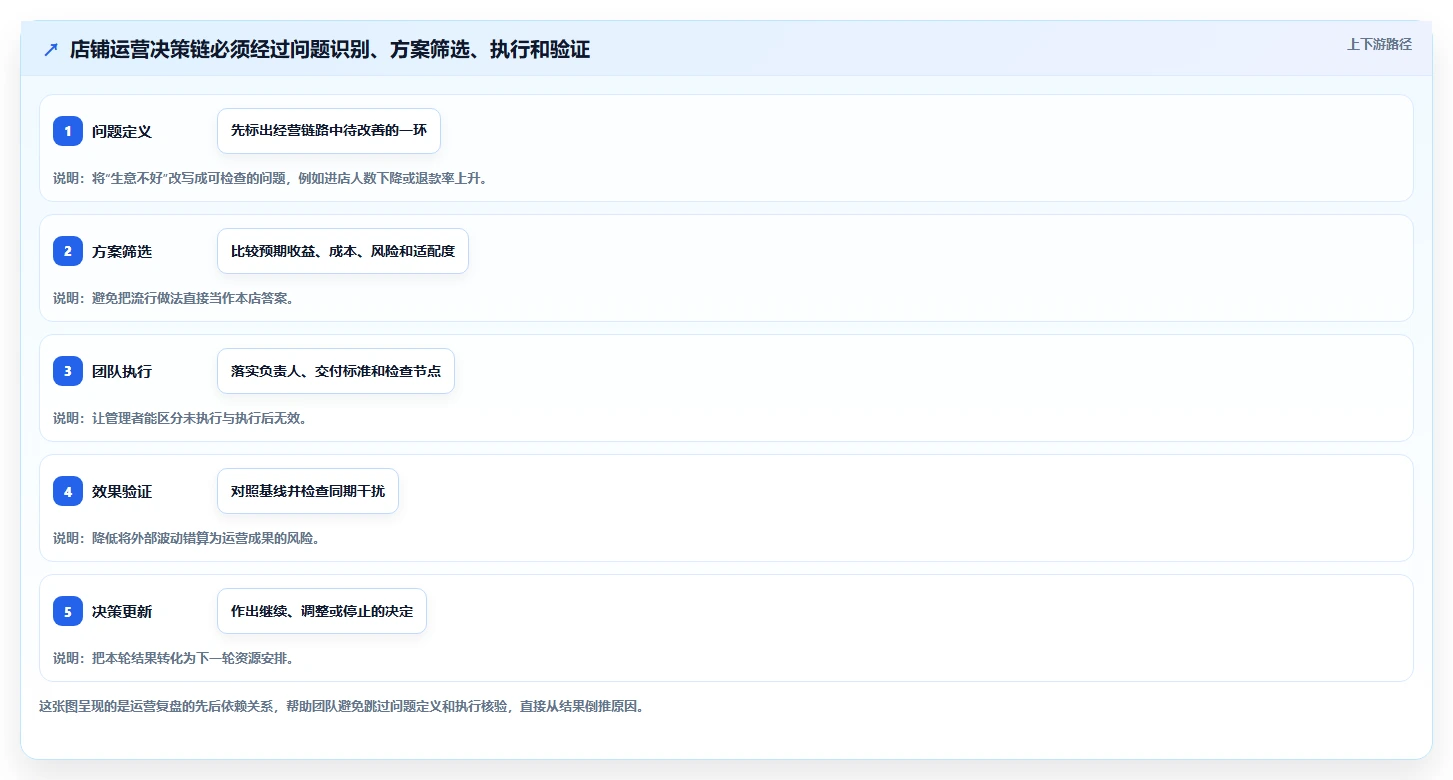Click the note 把本轮结果转化为下一轮资源安排
Viewport: 1453px width, 780px height.
point(173,658)
